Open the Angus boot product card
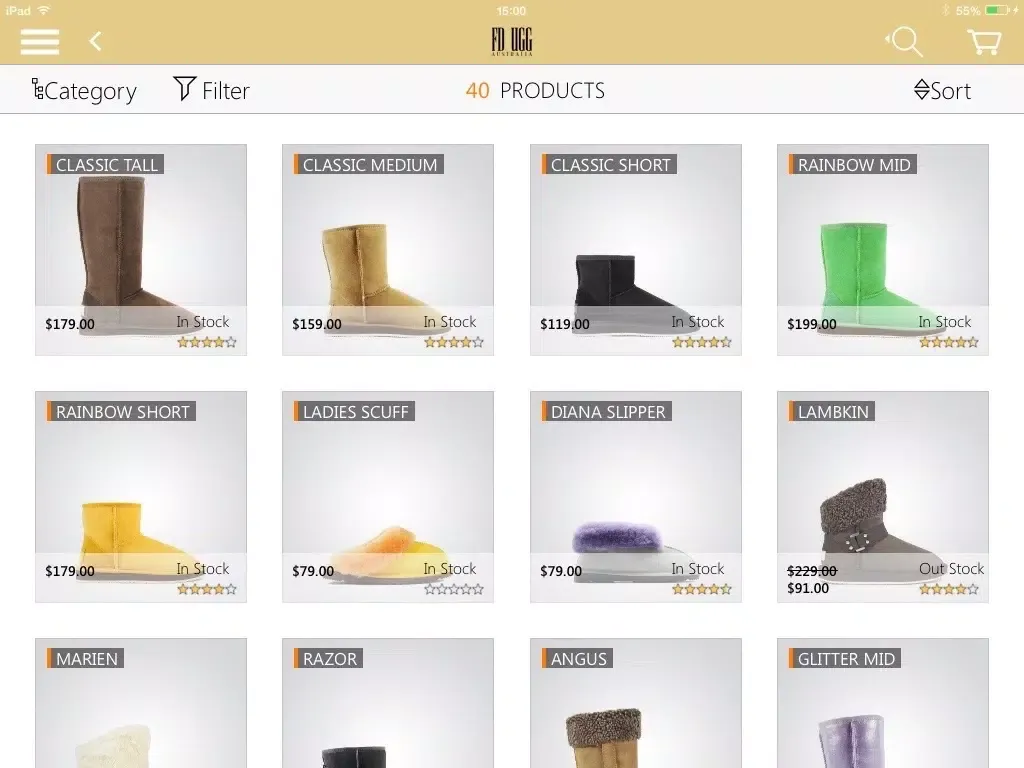This screenshot has width=1024, height=768. (636, 703)
